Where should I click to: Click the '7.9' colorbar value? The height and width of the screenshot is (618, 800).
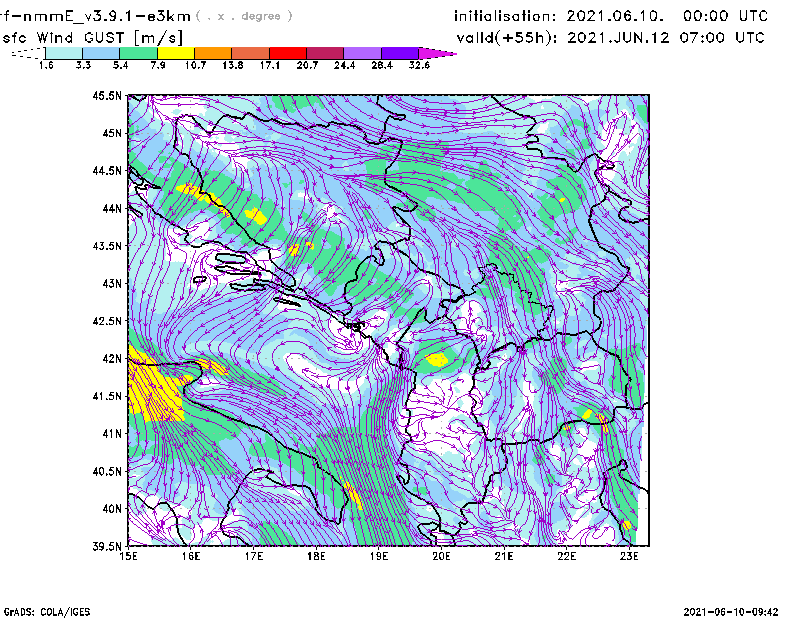158,65
